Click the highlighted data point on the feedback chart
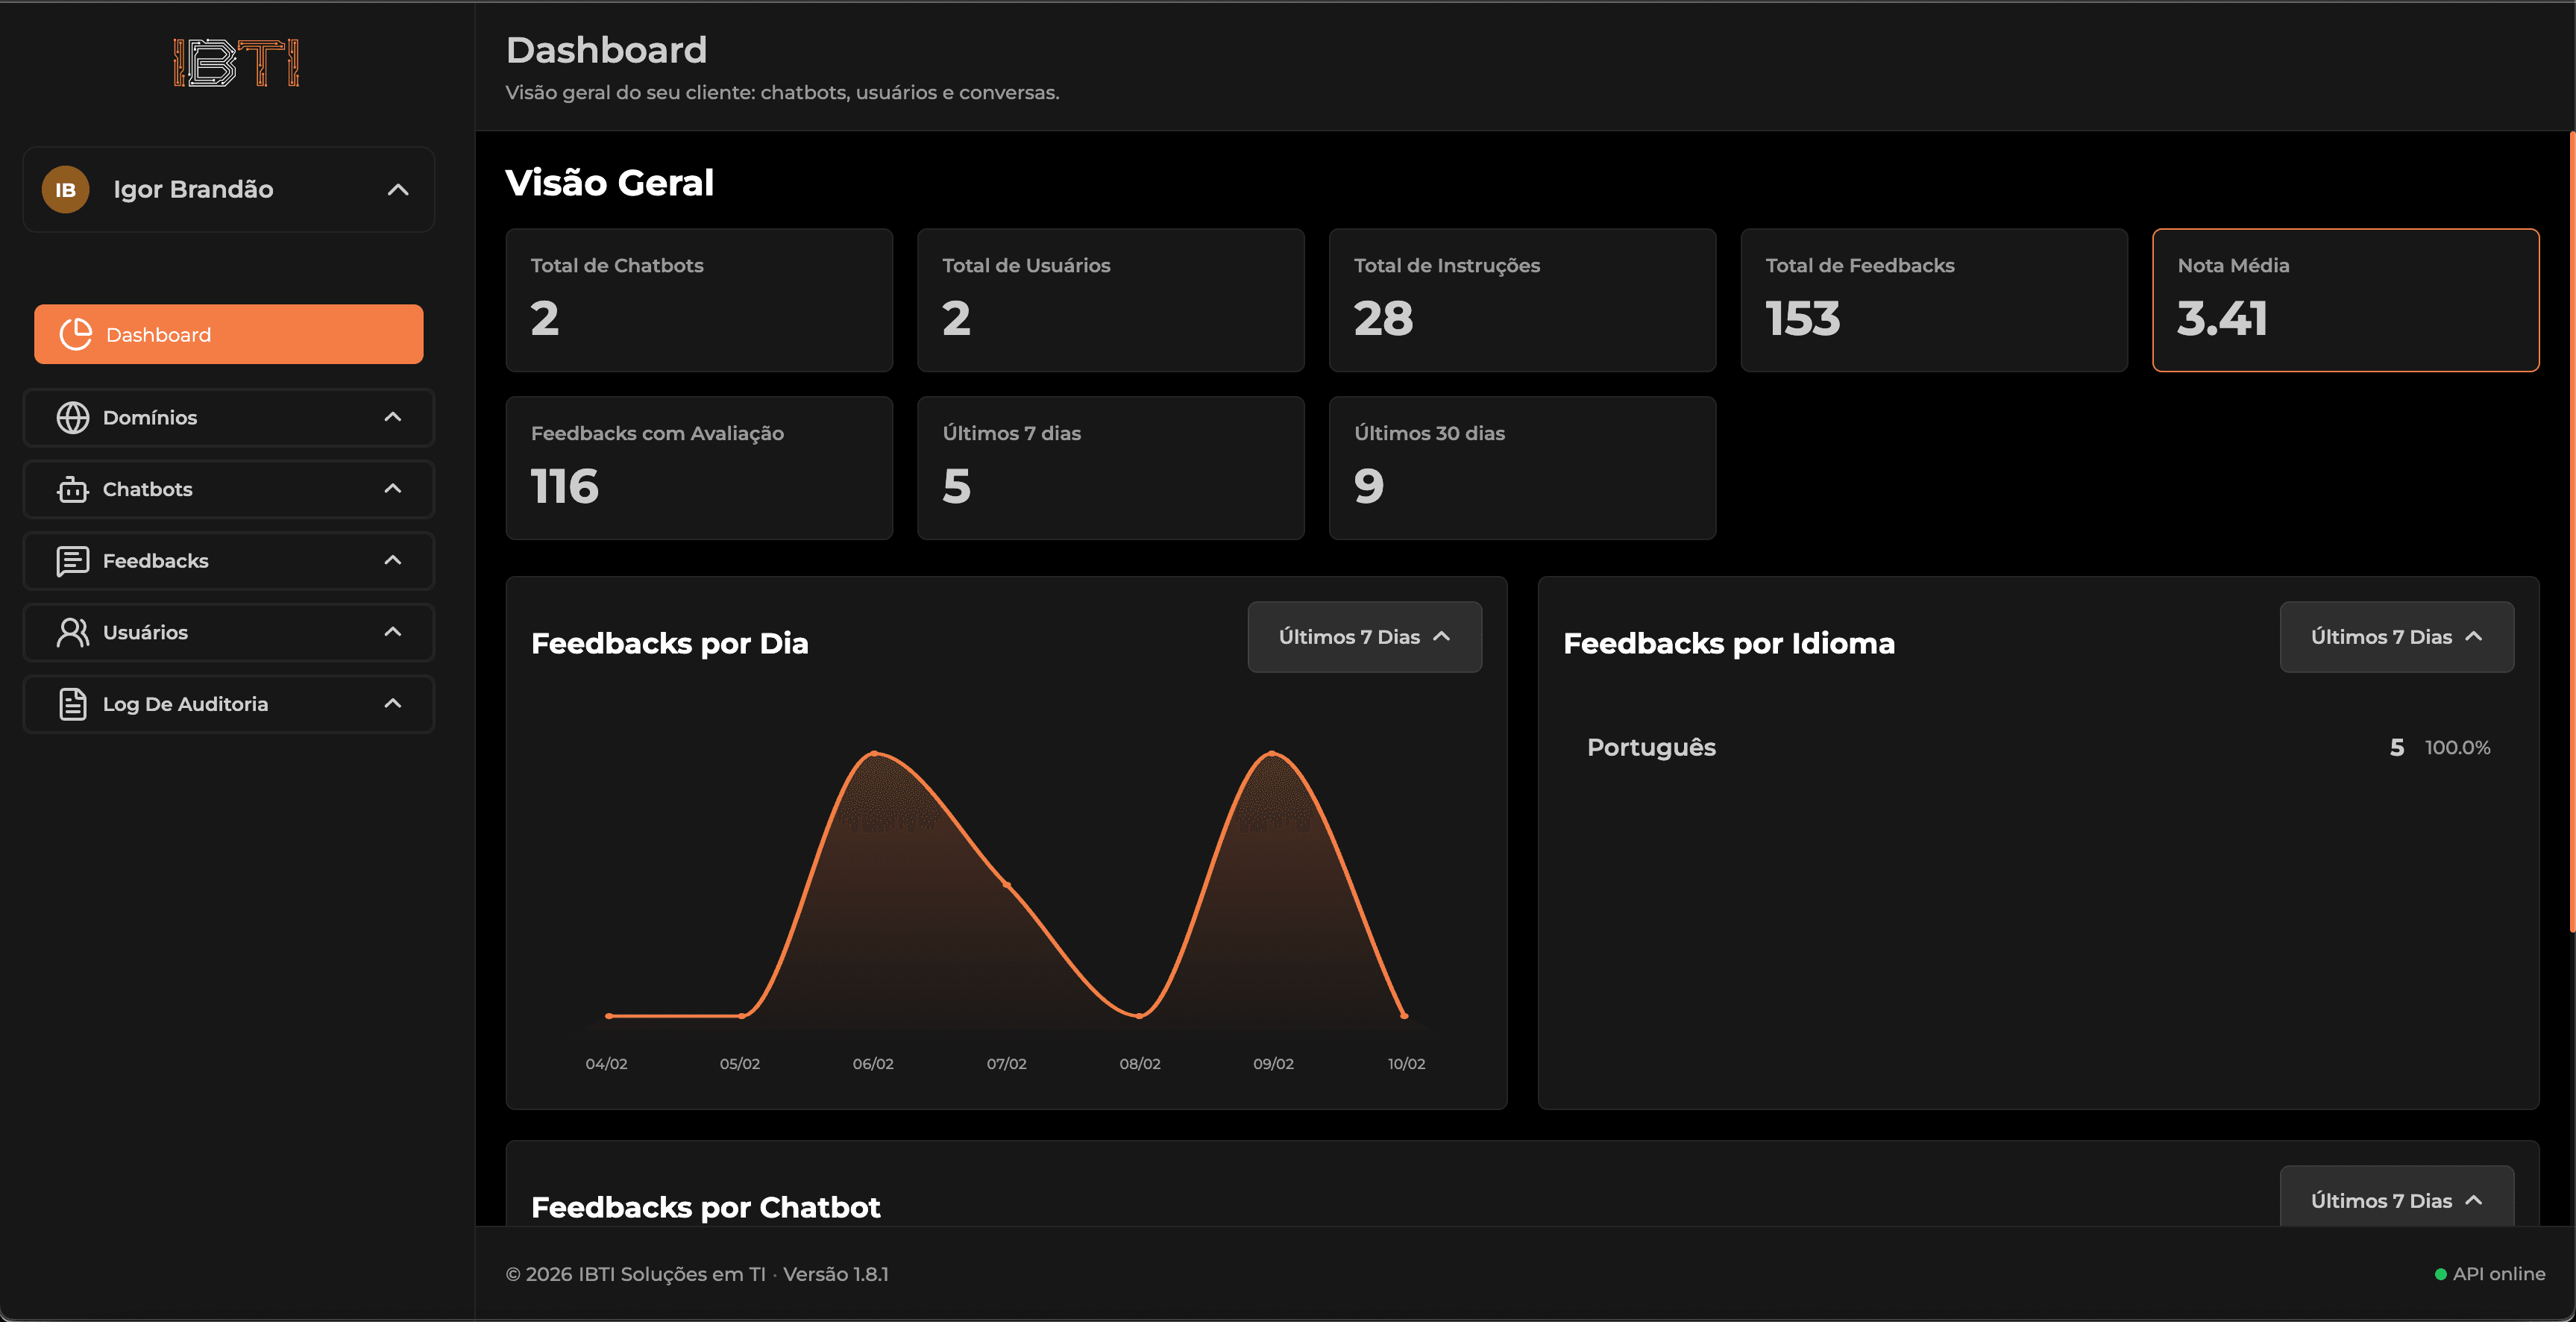 [1005, 885]
